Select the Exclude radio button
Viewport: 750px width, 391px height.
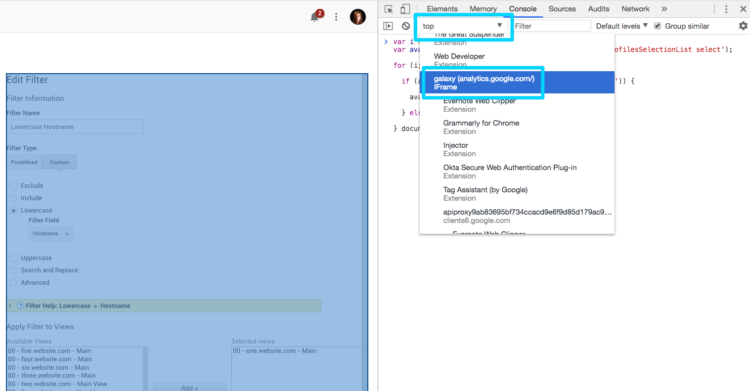pyautogui.click(x=14, y=186)
